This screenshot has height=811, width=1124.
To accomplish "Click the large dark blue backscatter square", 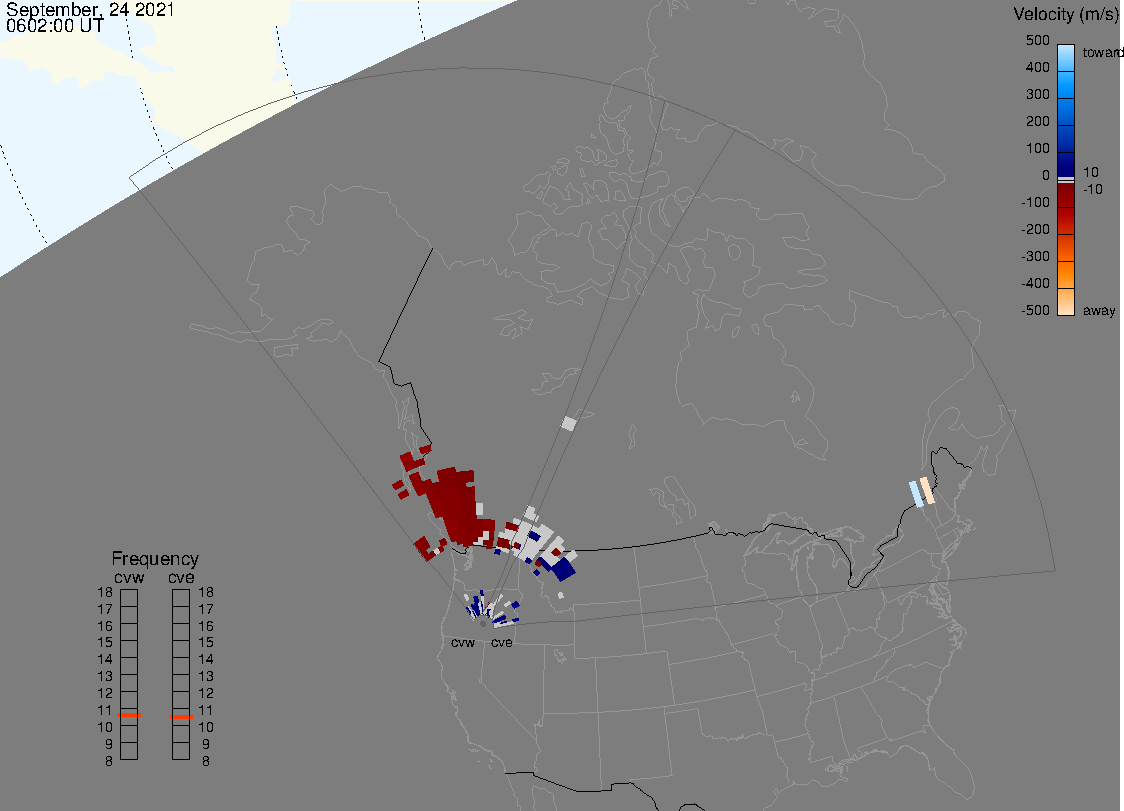I will 563,569.
